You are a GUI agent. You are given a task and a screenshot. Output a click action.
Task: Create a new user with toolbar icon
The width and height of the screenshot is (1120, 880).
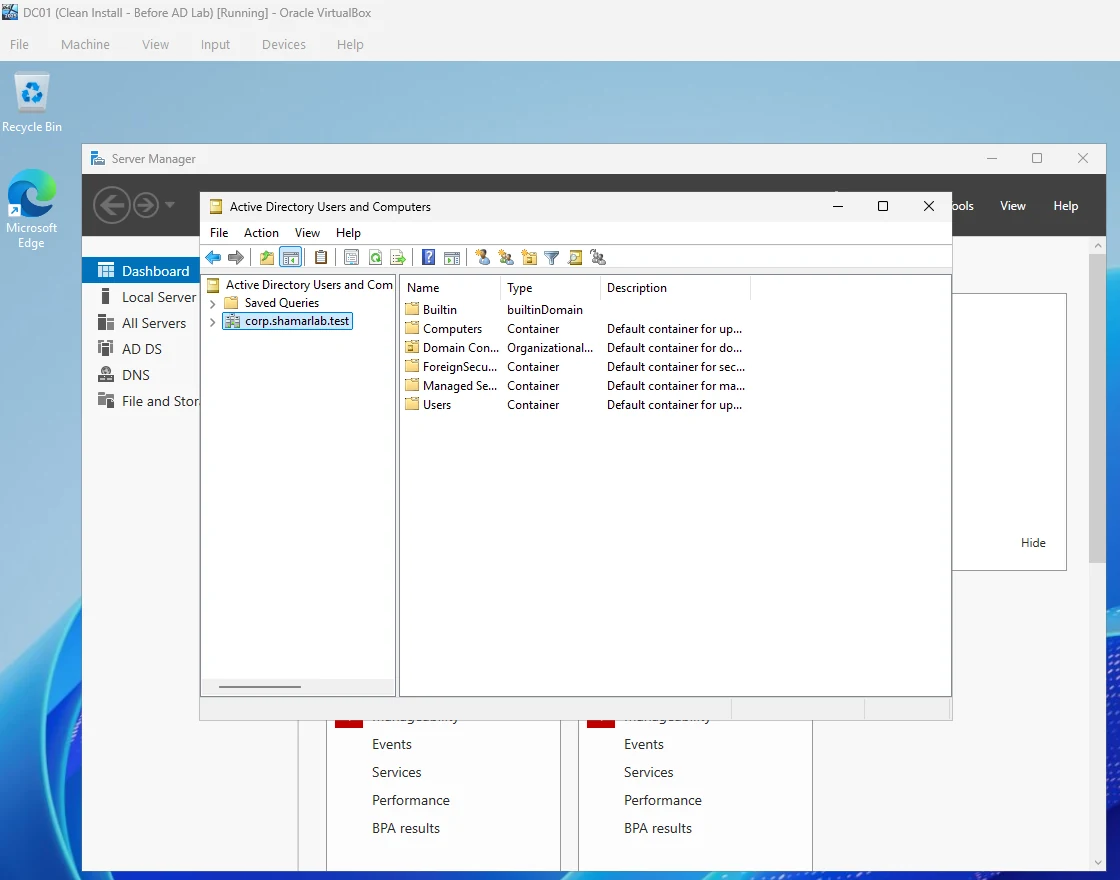tap(483, 258)
